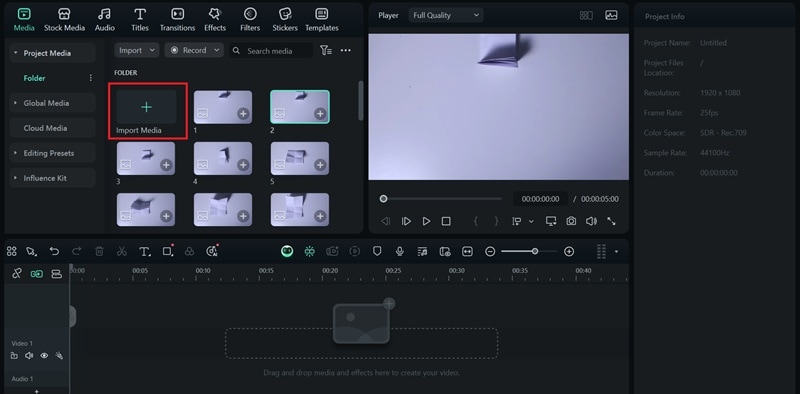Take a snapshot with camera icon
The height and width of the screenshot is (394, 800).
(x=571, y=221)
